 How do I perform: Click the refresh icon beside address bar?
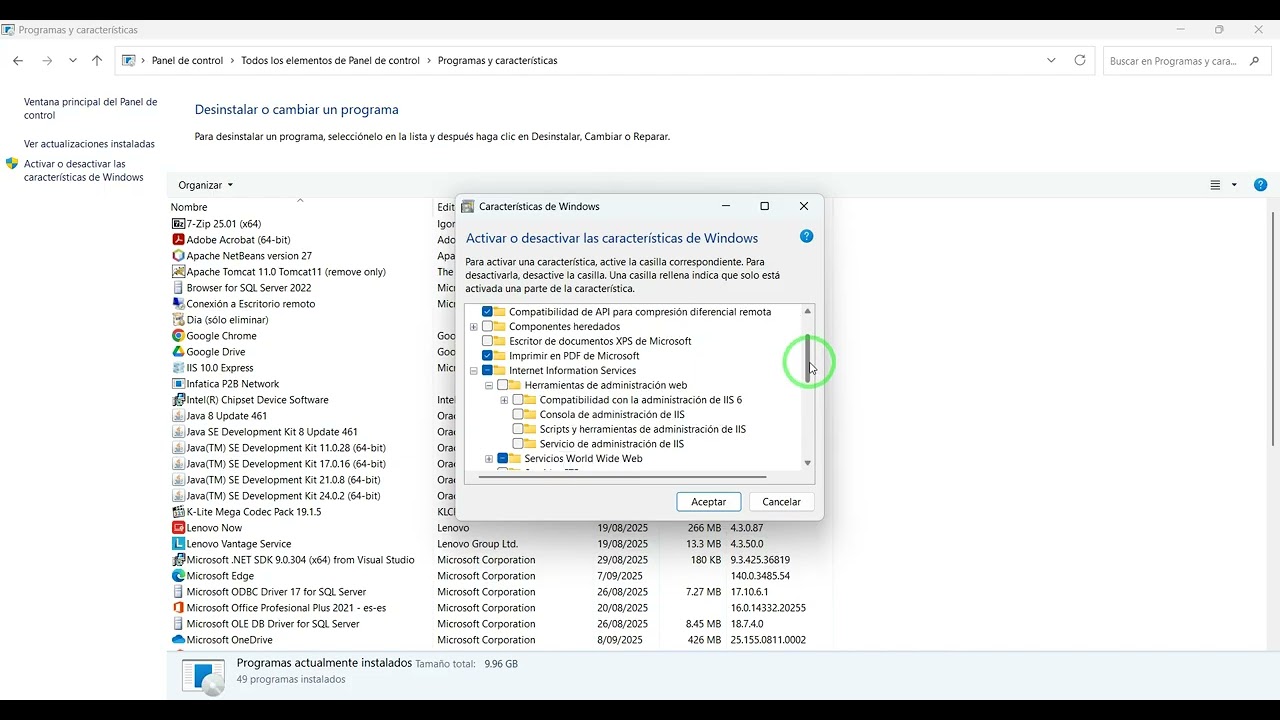pos(1080,60)
